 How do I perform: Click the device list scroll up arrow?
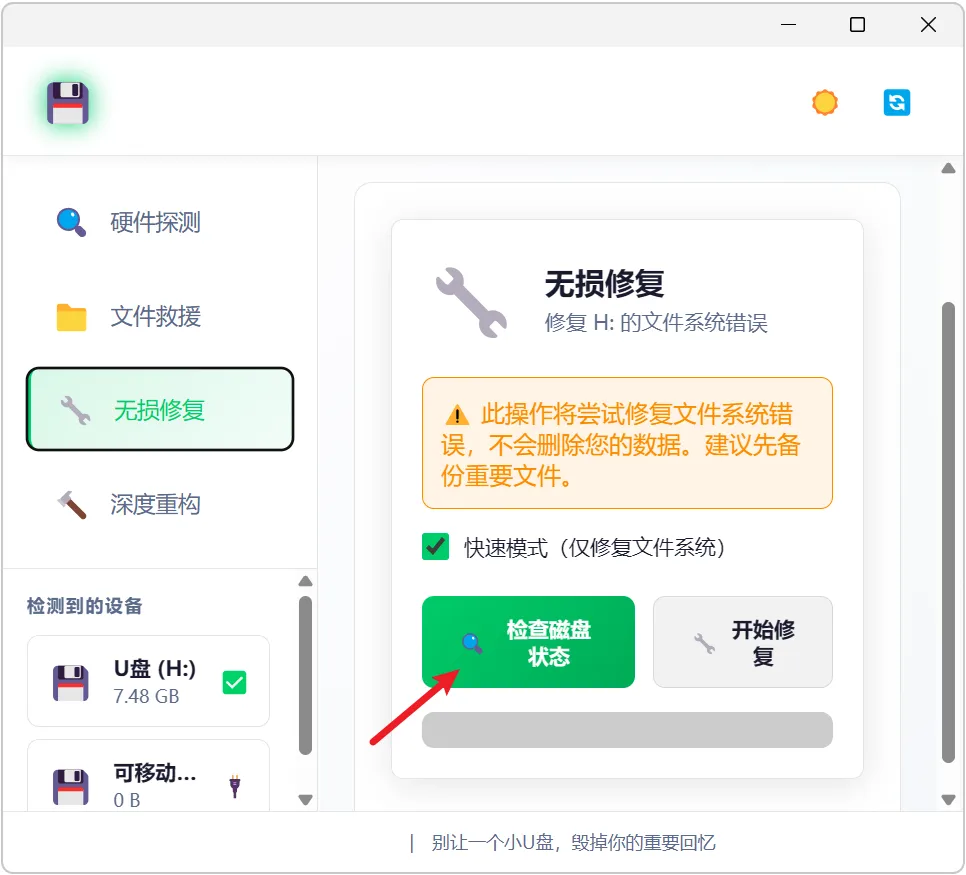coord(305,581)
